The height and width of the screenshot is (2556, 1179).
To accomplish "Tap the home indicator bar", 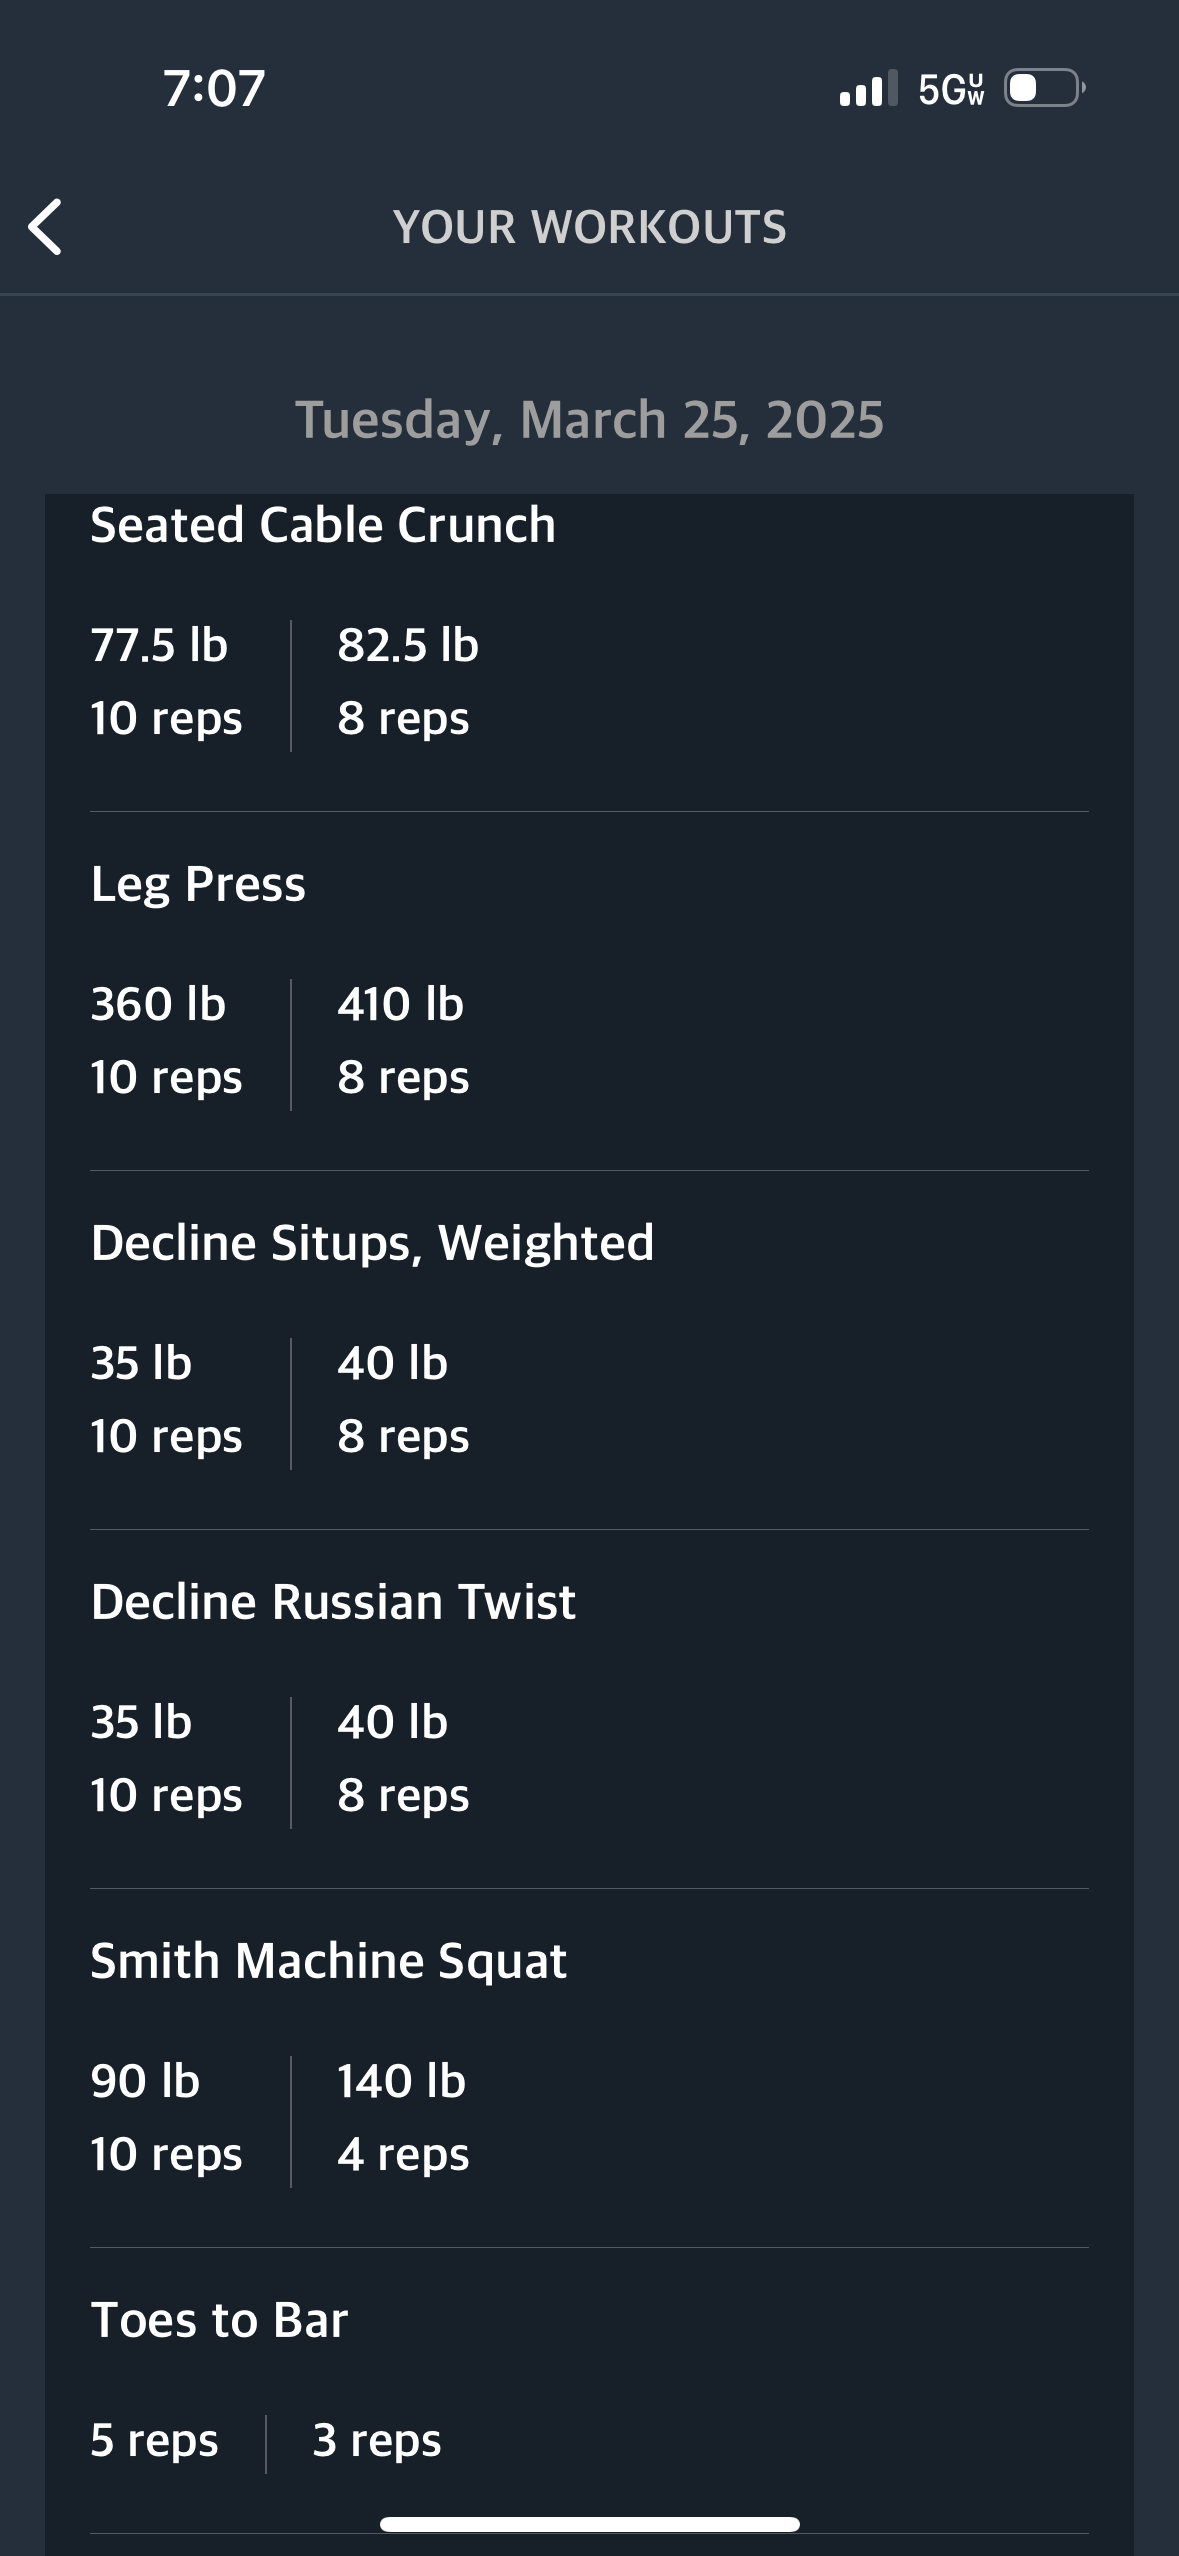I will click(589, 2524).
